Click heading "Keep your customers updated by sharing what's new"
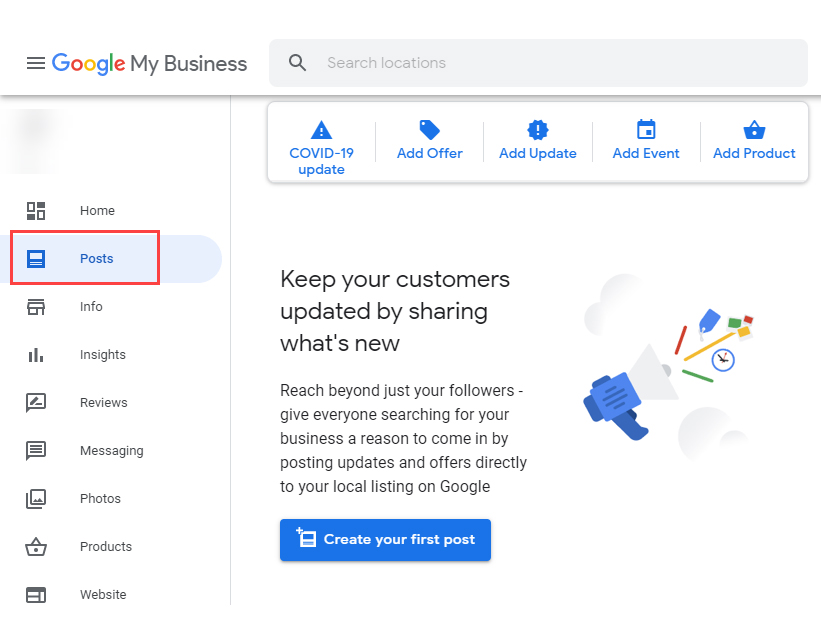Image resolution: width=821 pixels, height=644 pixels. [395, 312]
